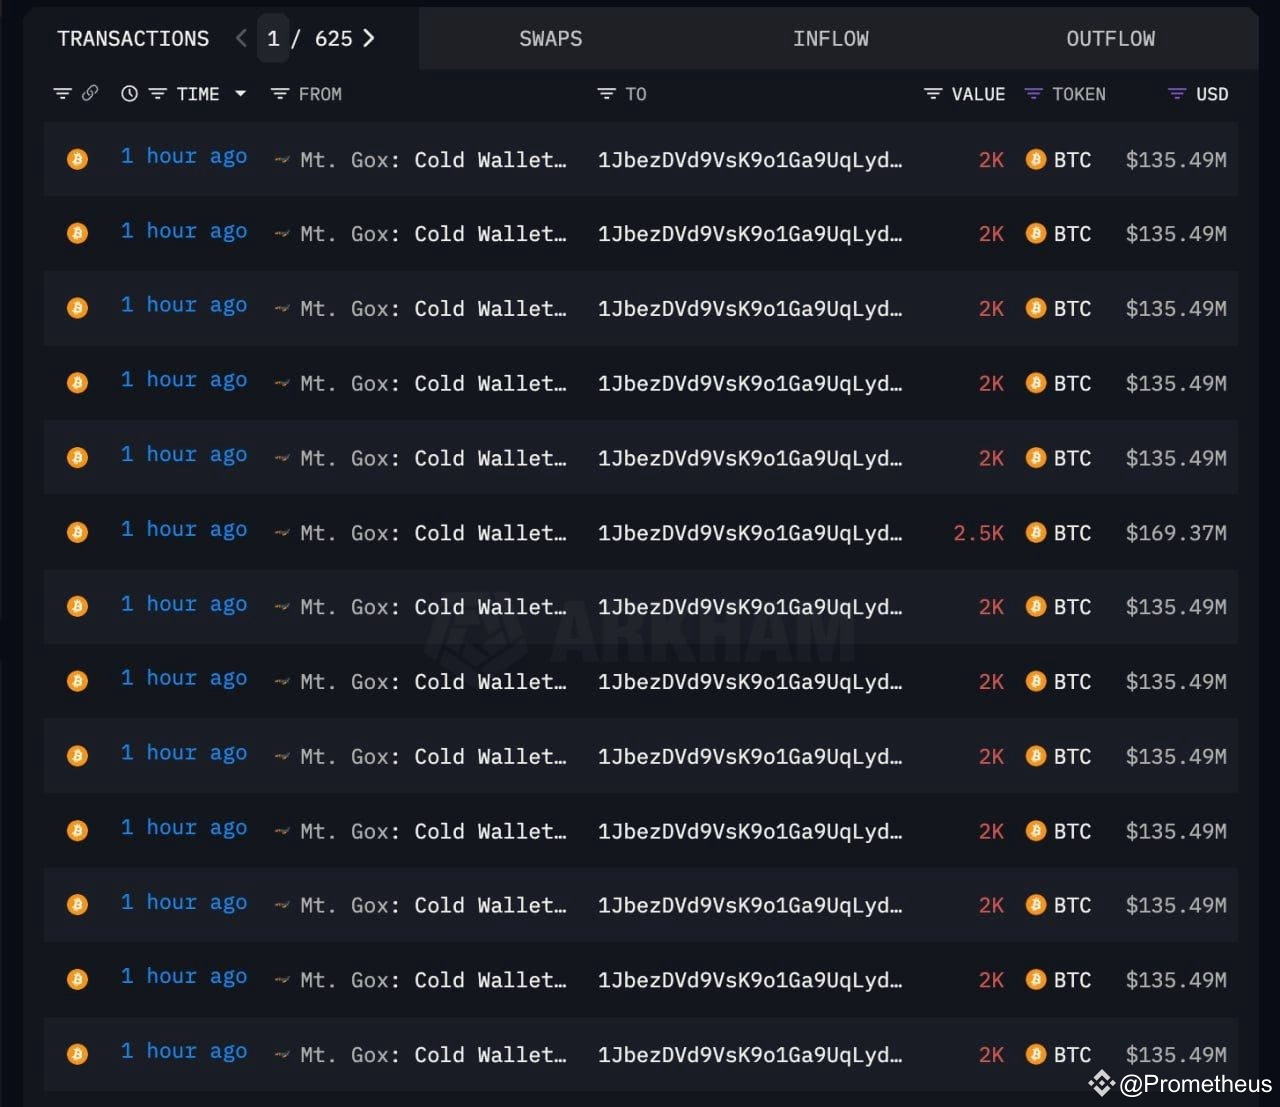Click the $135.49M amount in the topmost row
This screenshot has height=1107, width=1280.
tap(1176, 160)
